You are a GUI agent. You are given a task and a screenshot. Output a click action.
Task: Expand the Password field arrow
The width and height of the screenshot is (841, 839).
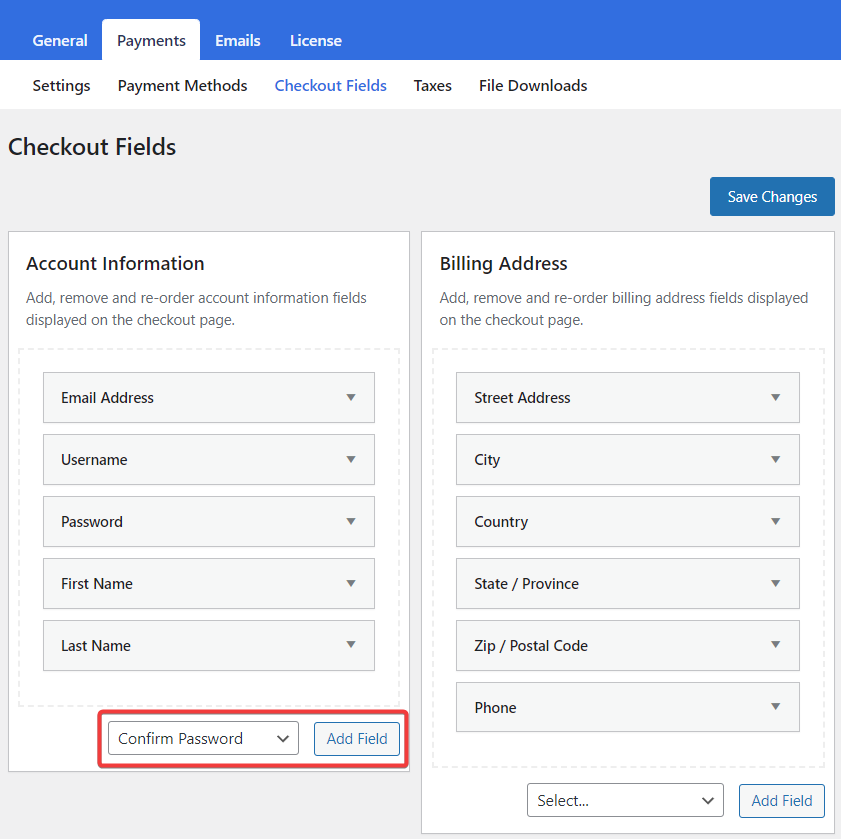(351, 521)
